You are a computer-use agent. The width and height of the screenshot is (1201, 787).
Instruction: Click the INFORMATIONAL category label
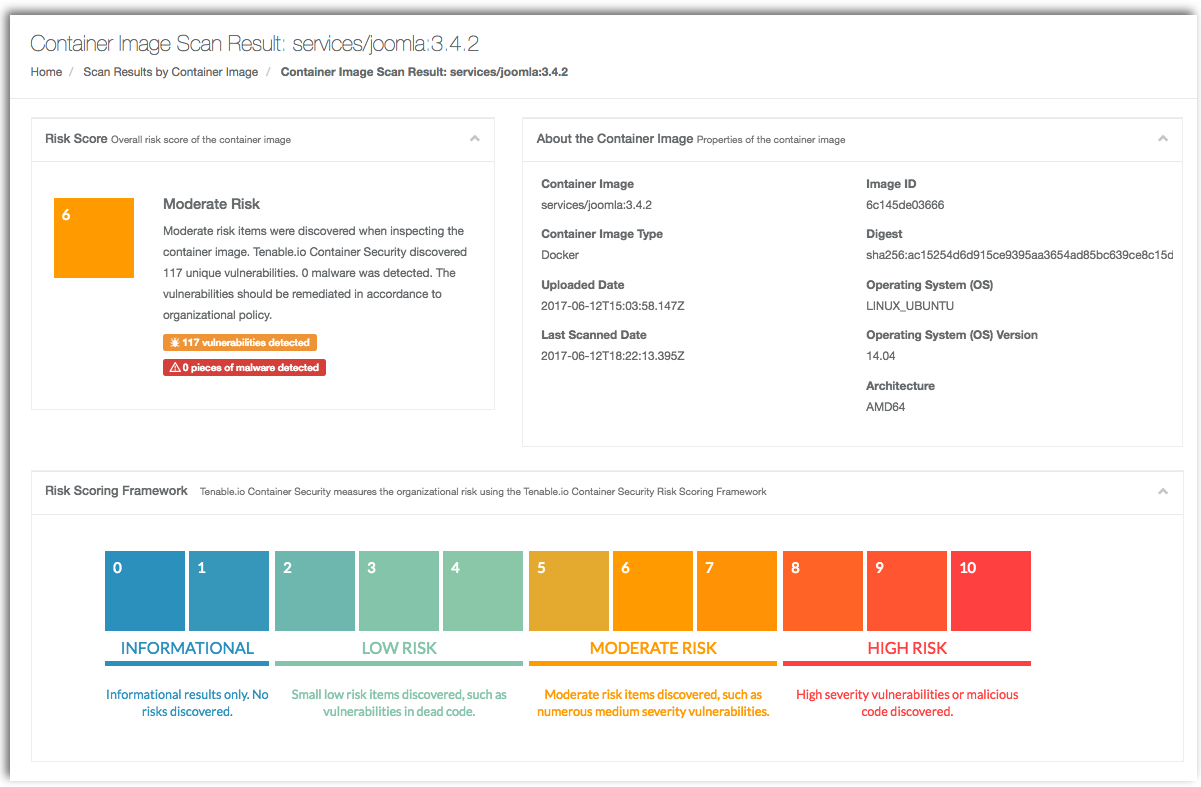[x=187, y=648]
